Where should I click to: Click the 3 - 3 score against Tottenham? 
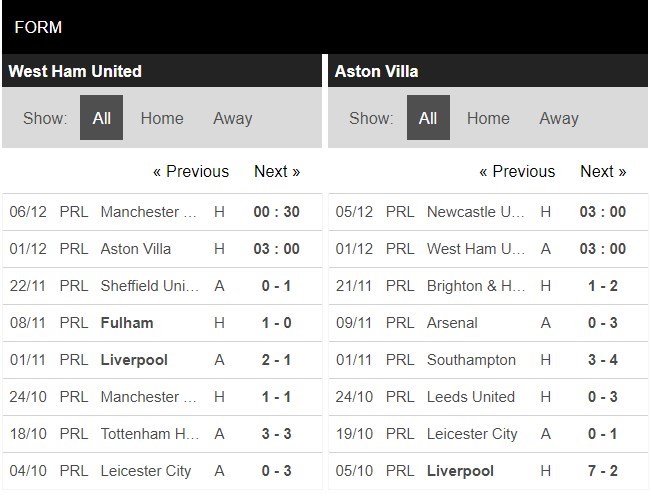pos(276,434)
